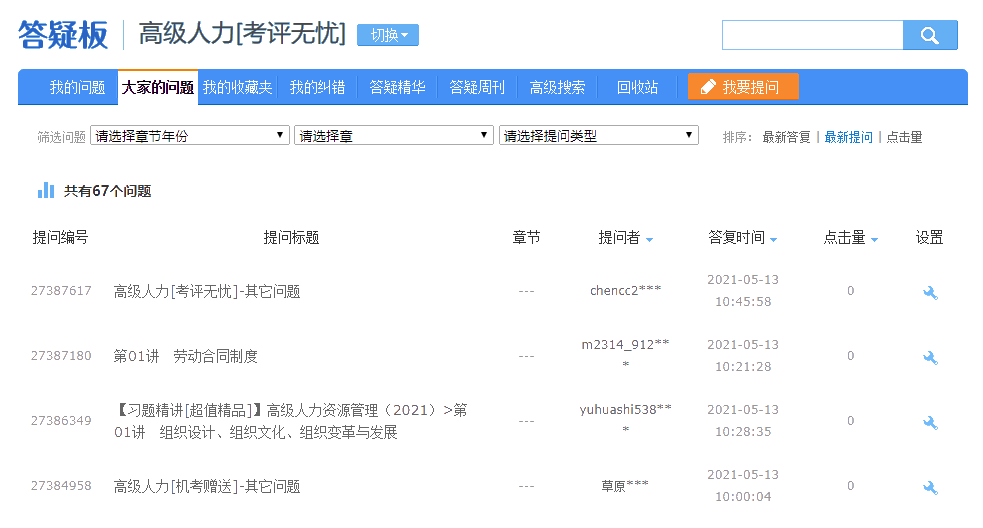The height and width of the screenshot is (528, 983).
Task: Open settings wrench for question 27387180
Action: [930, 357]
